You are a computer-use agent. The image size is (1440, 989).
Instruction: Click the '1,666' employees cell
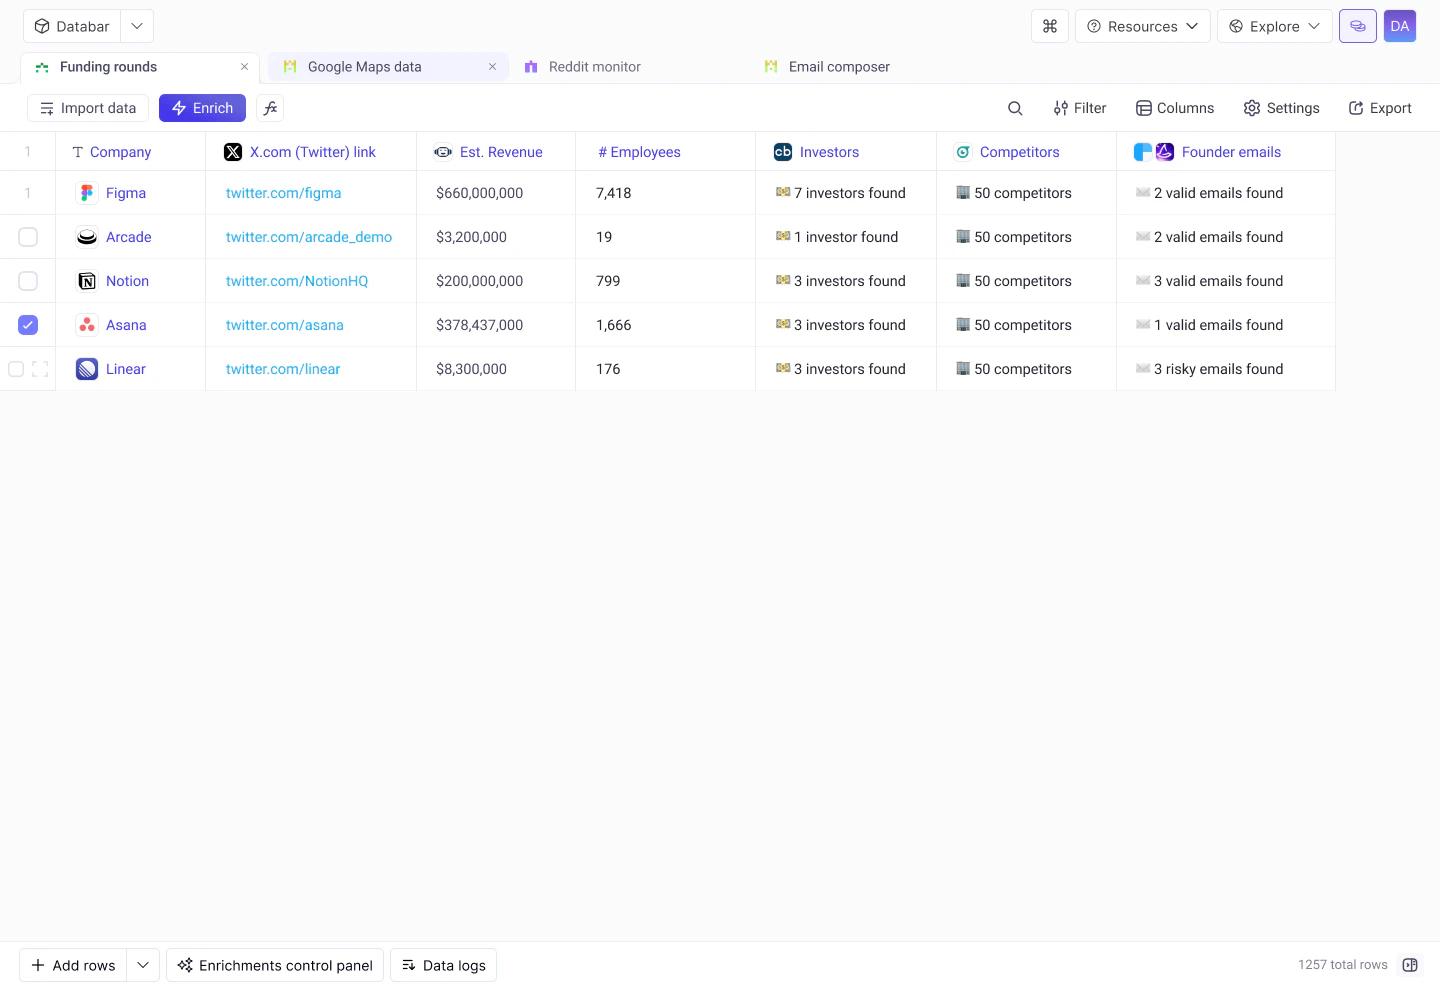[x=666, y=325]
